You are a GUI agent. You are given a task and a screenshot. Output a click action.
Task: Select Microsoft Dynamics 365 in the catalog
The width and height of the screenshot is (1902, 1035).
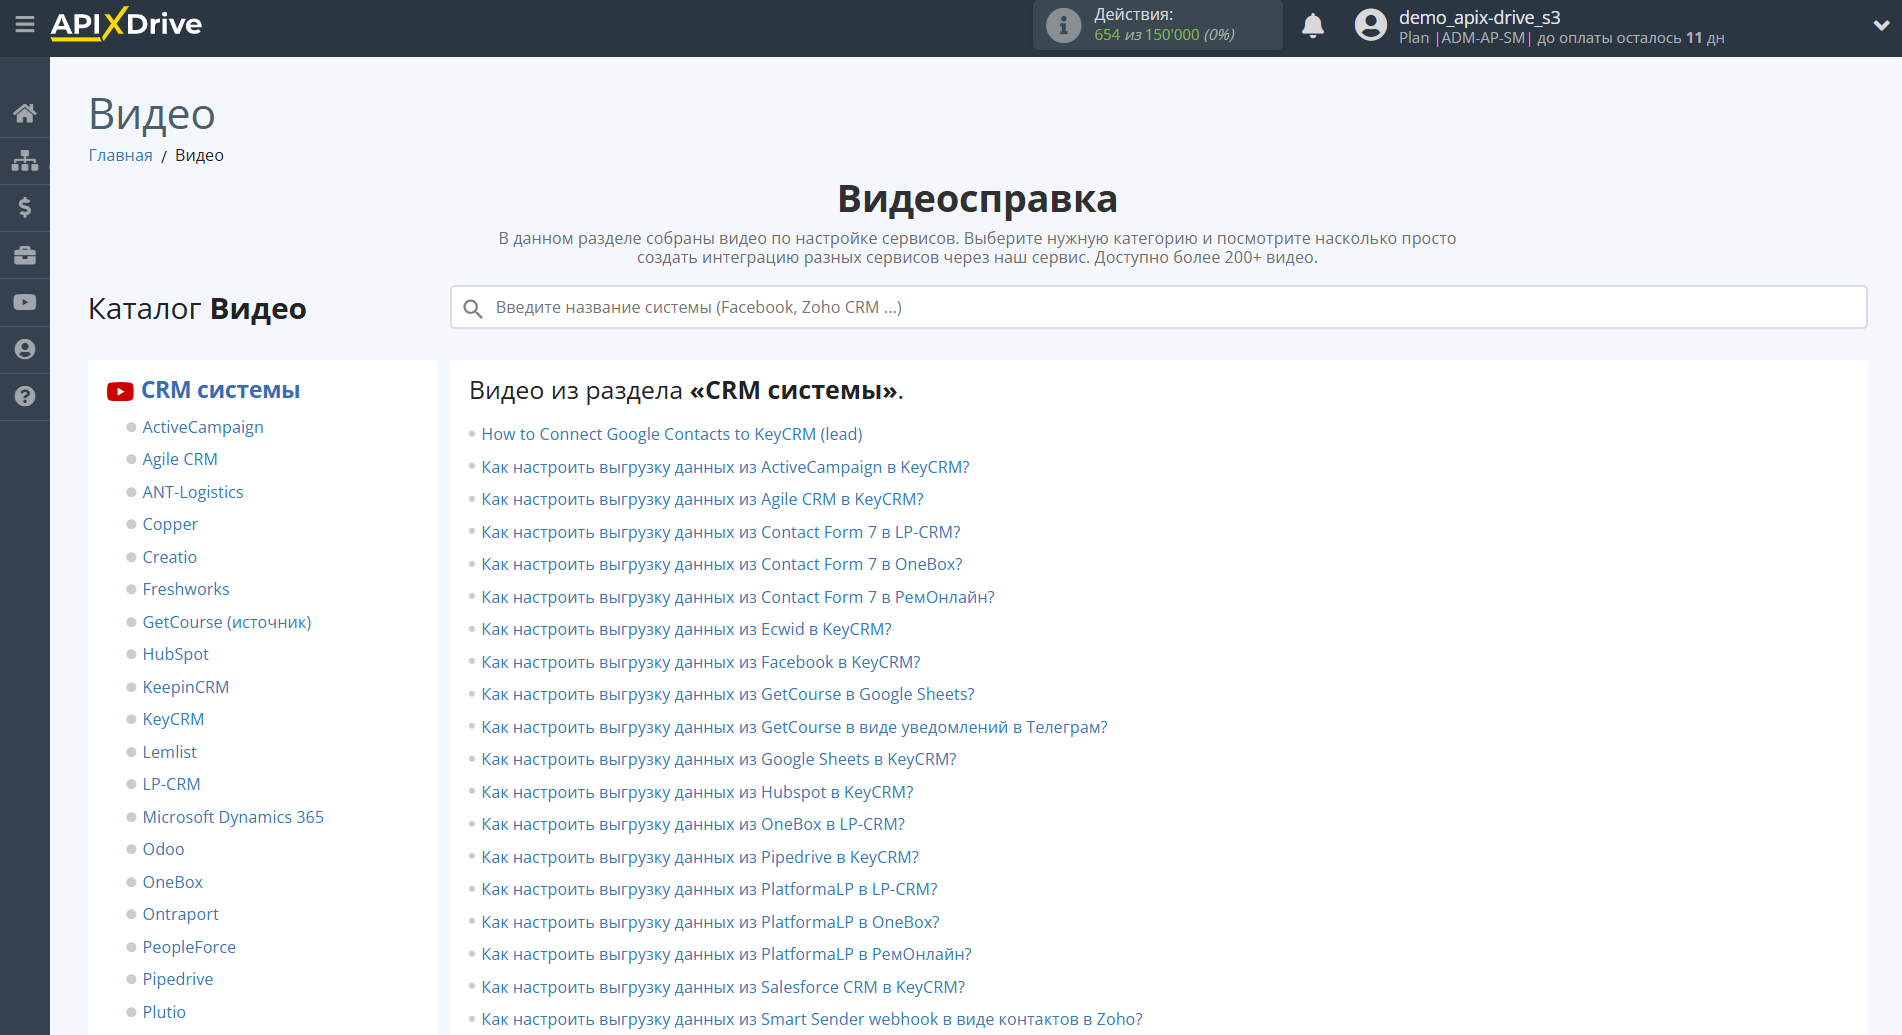(233, 817)
